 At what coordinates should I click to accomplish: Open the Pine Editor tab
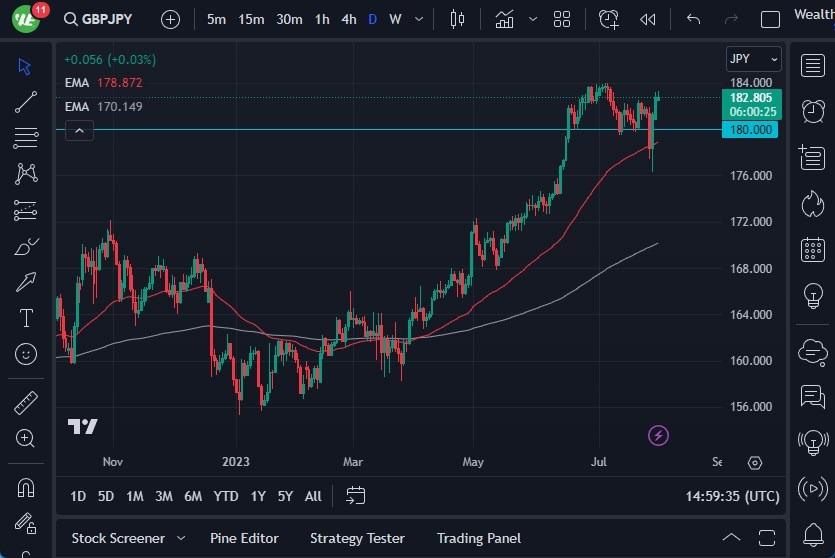[x=245, y=538]
